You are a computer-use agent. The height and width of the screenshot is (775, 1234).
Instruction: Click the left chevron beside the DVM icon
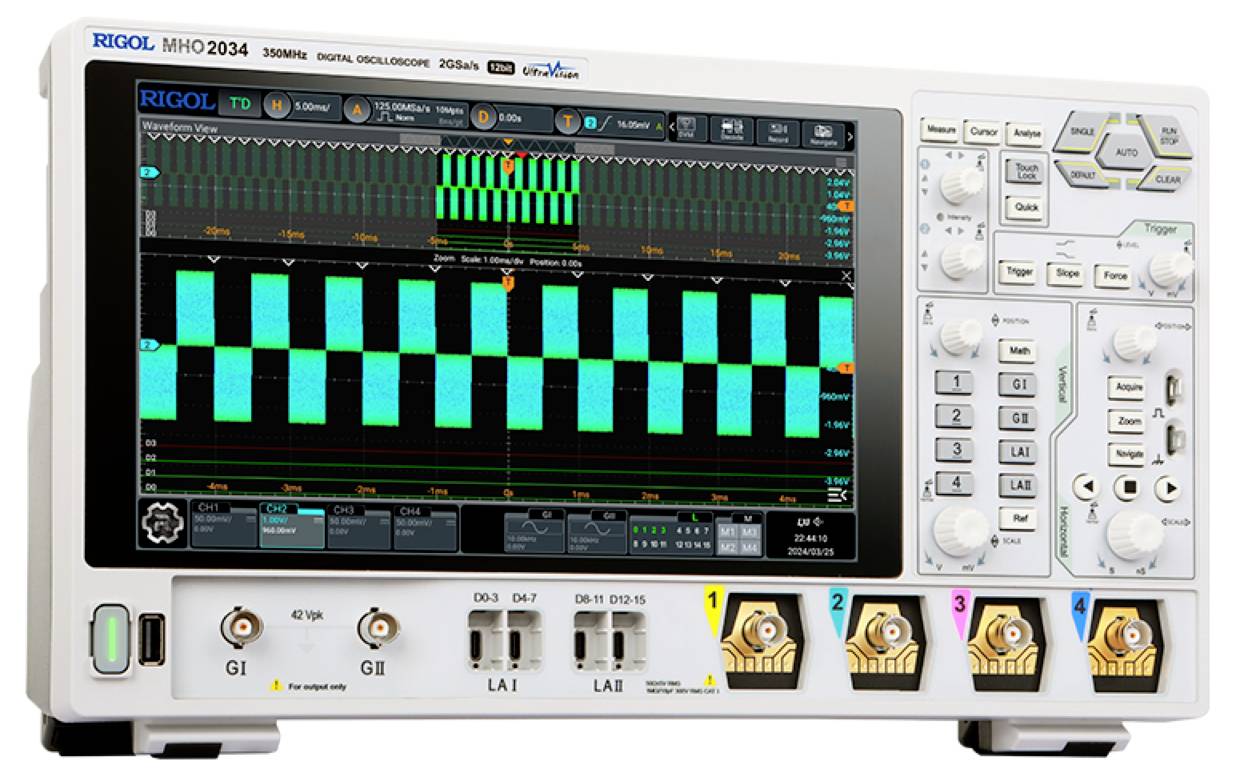tap(672, 125)
